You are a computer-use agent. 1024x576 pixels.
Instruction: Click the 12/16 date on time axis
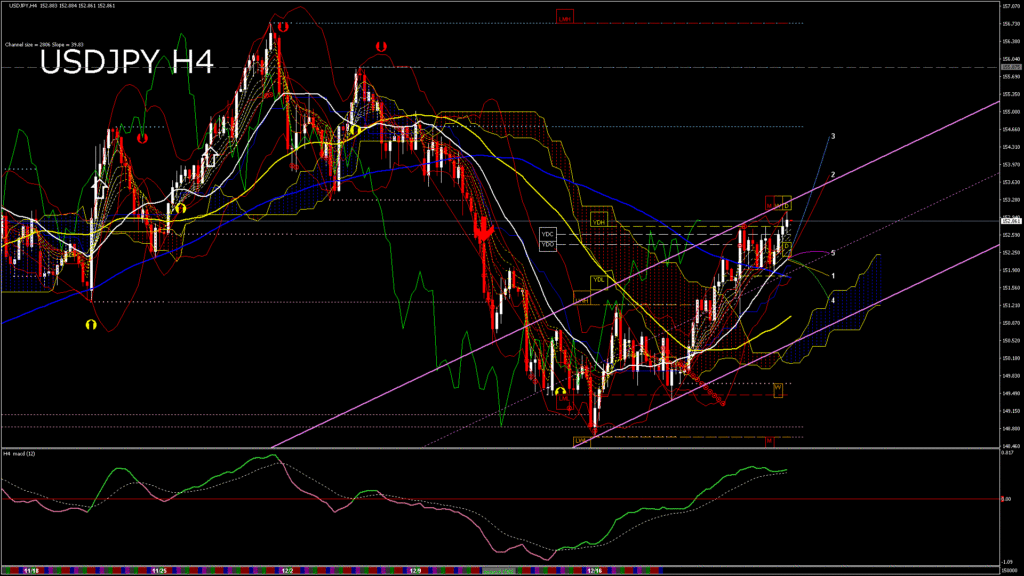click(594, 572)
